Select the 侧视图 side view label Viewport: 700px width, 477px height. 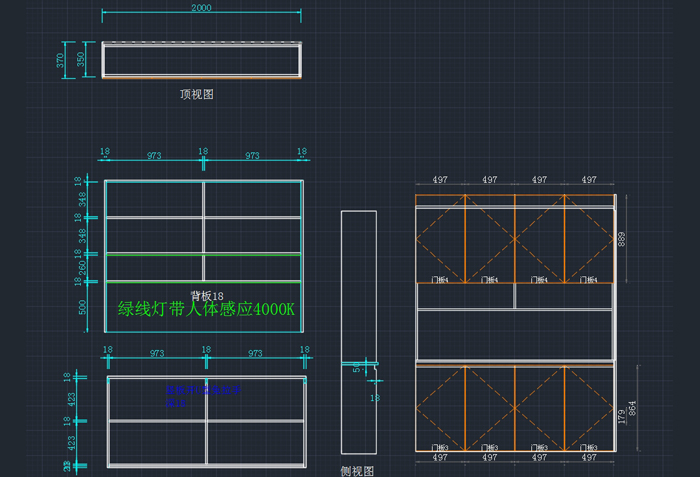tap(357, 470)
